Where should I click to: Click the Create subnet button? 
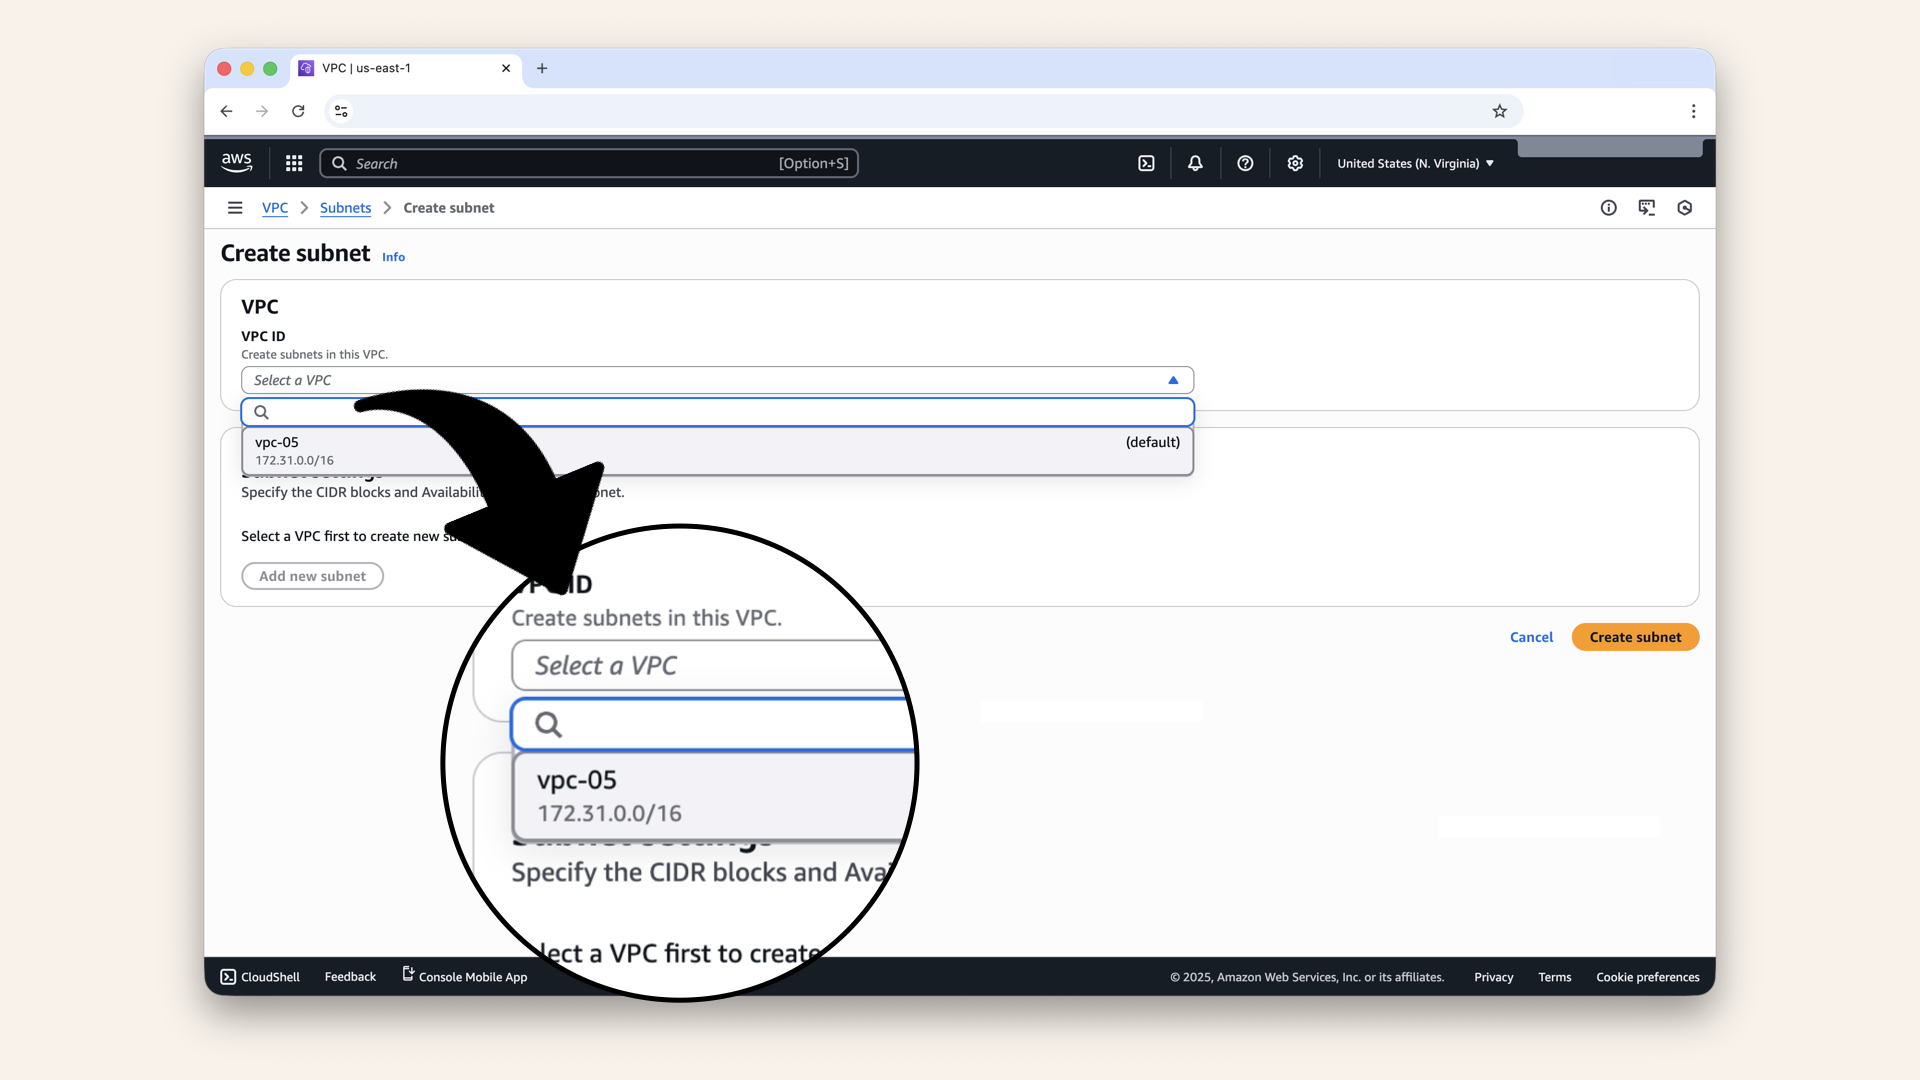1634,637
